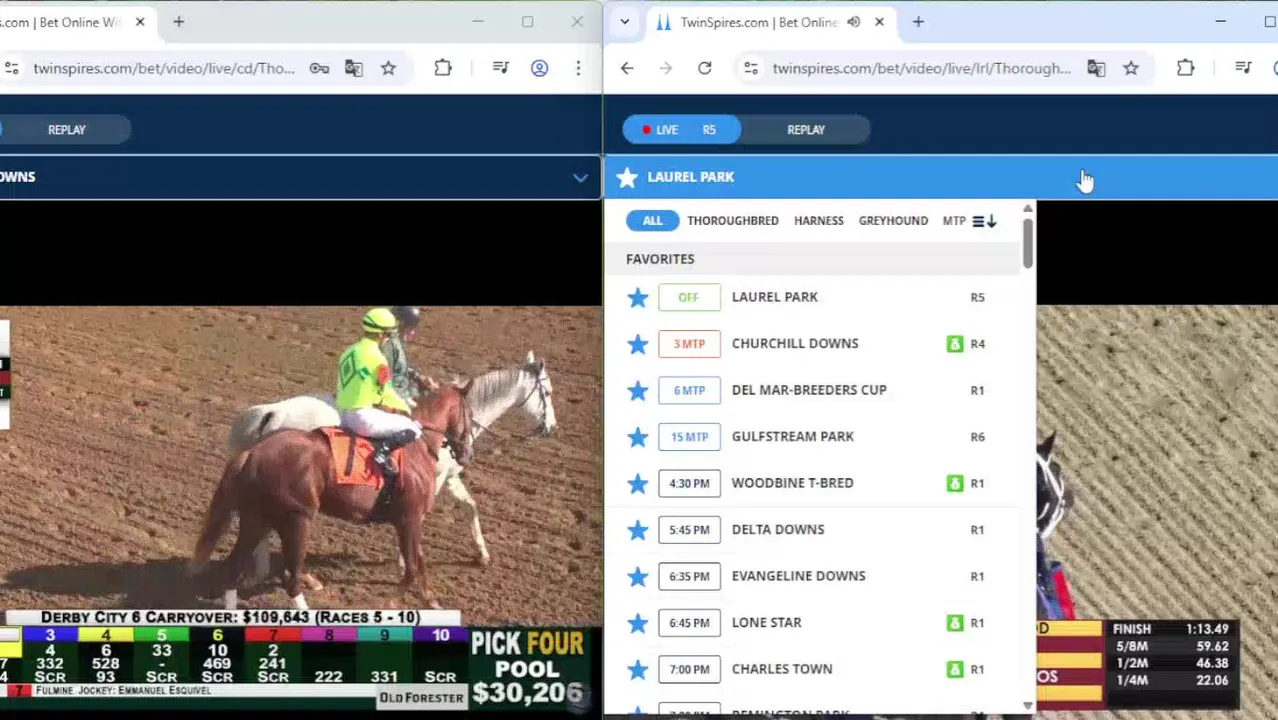
Task: Open the three-dot menu in the left browser
Action: click(x=578, y=68)
